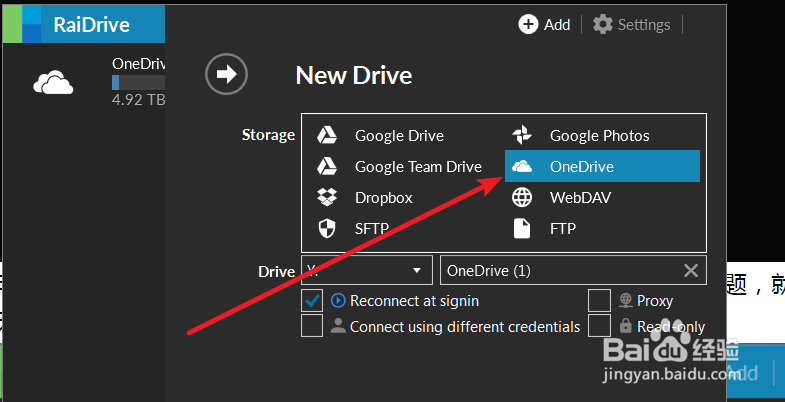Click the RaiDrive logo icon
The image size is (785, 402).
tap(22, 24)
